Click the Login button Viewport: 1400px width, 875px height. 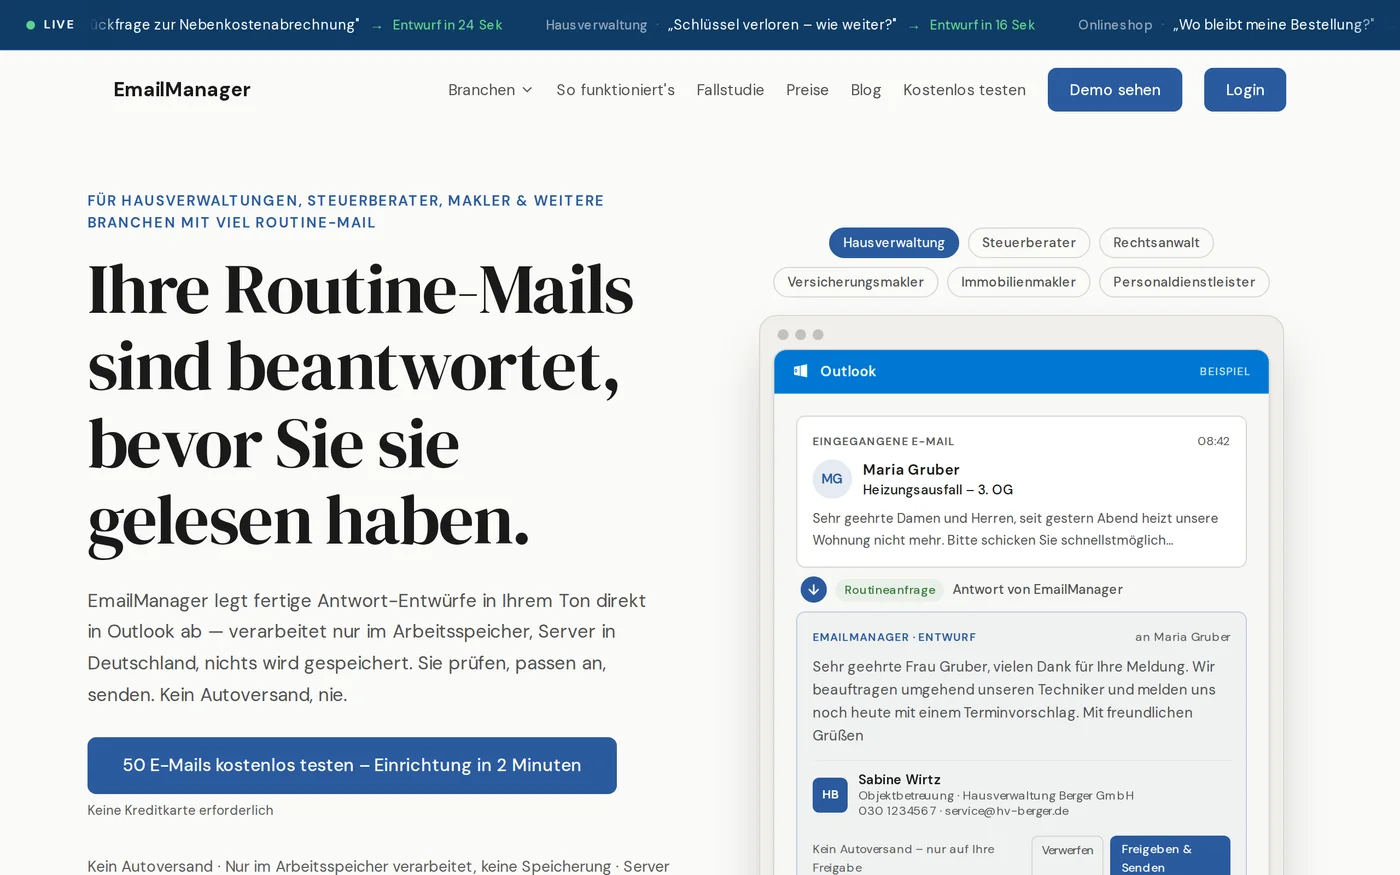pyautogui.click(x=1245, y=90)
